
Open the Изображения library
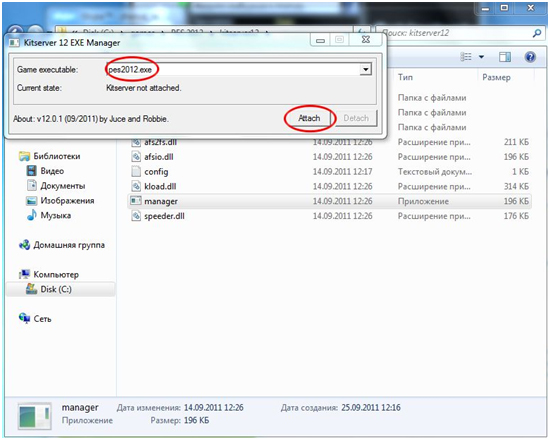coord(67,200)
